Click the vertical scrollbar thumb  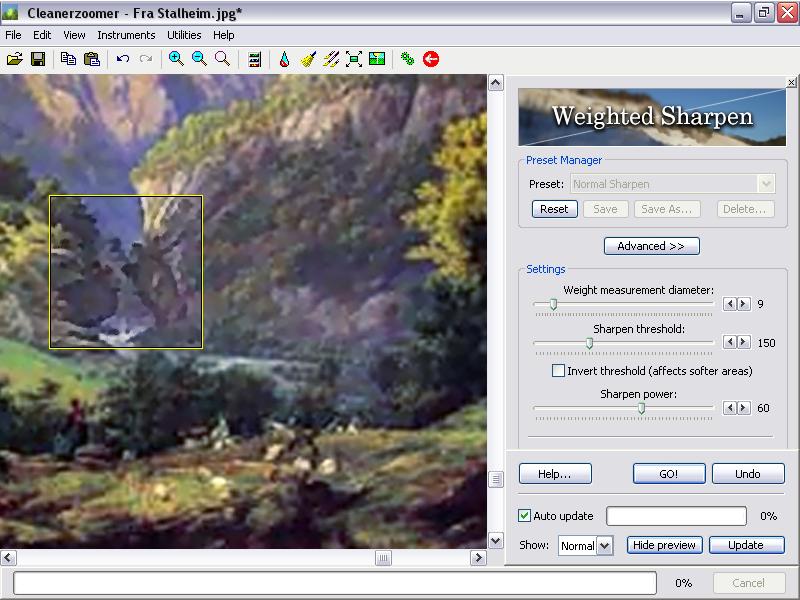[x=496, y=479]
